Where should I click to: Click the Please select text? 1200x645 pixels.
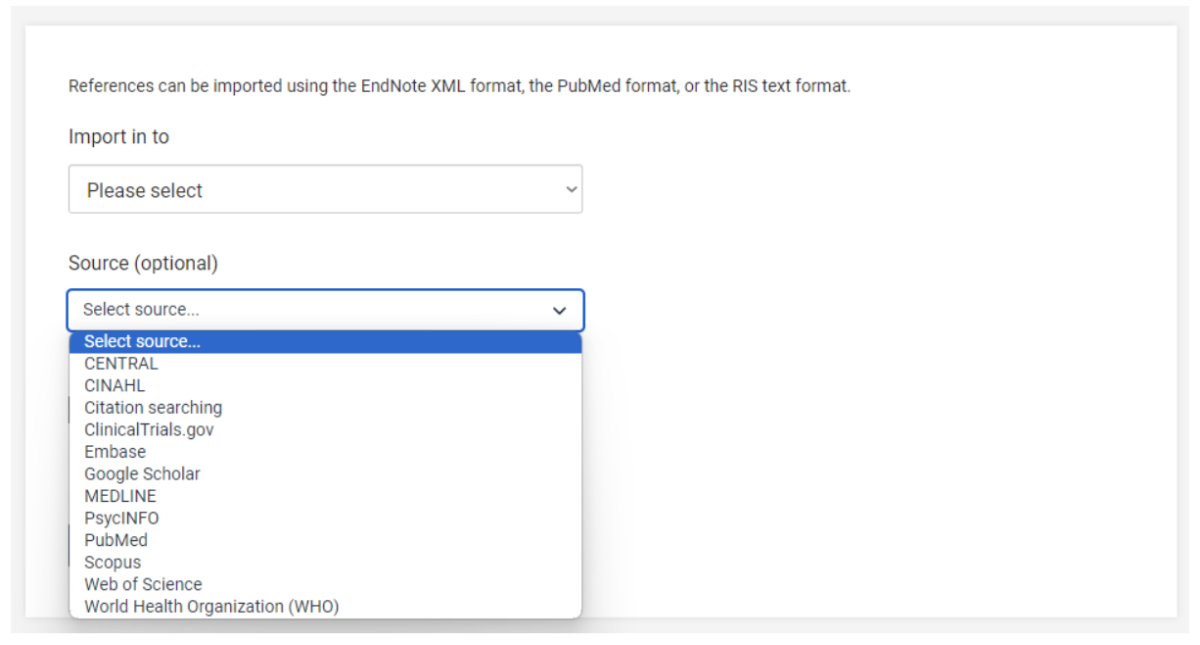[145, 191]
